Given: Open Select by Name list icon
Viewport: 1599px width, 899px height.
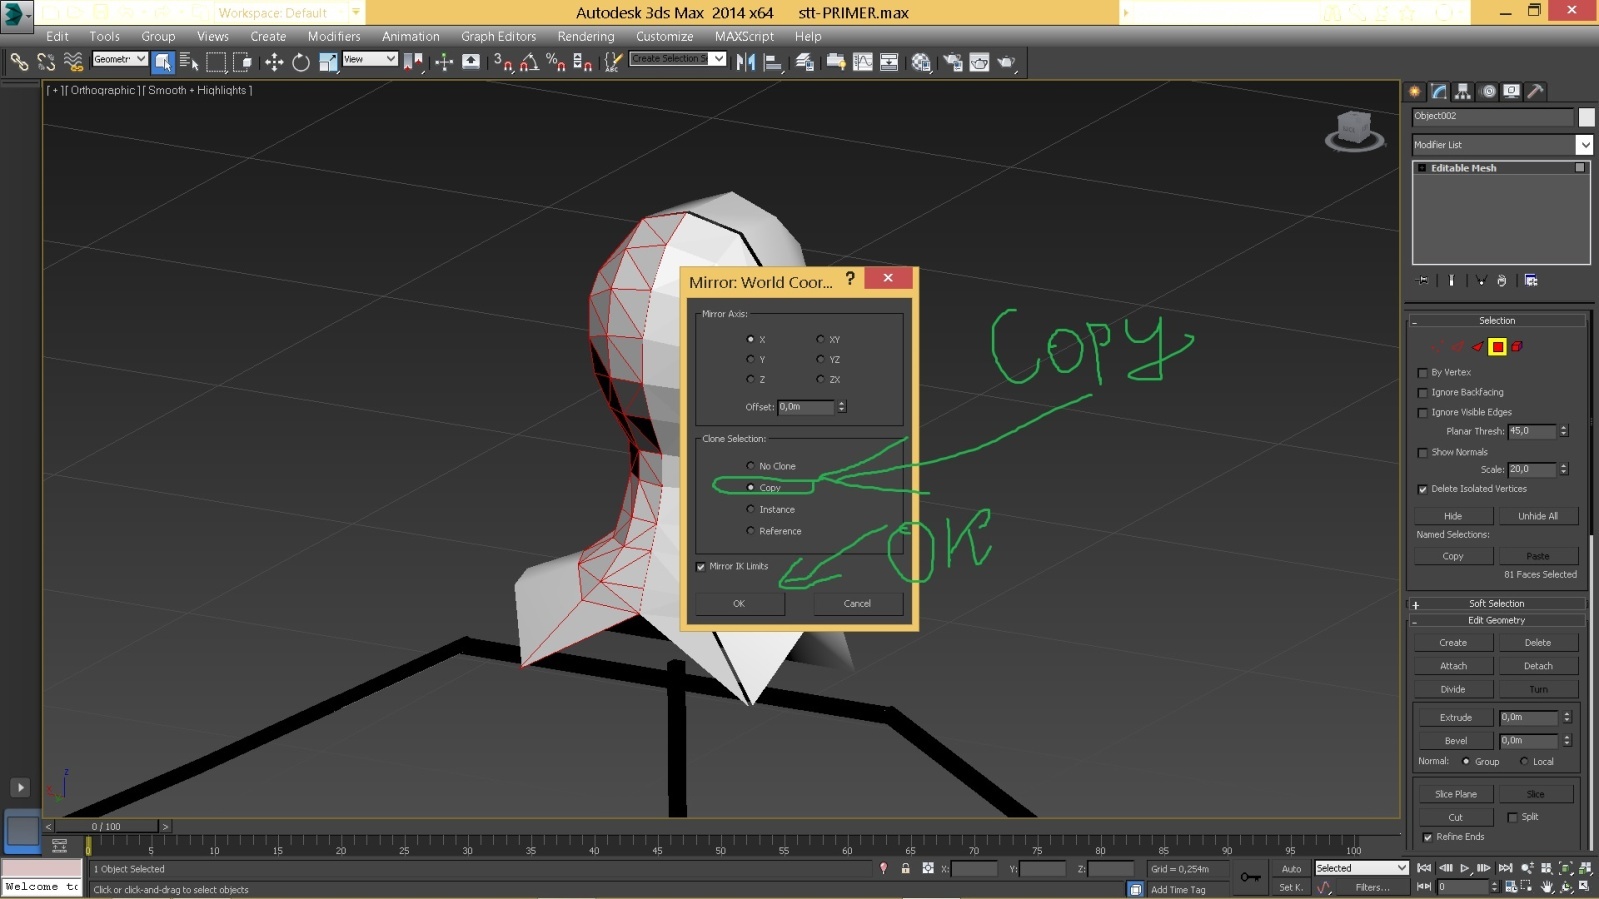Looking at the screenshot, I should [x=189, y=62].
